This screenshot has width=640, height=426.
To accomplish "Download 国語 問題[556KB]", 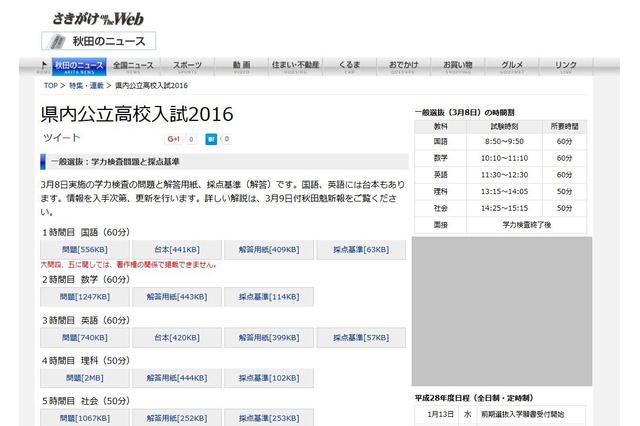I will tap(85, 250).
